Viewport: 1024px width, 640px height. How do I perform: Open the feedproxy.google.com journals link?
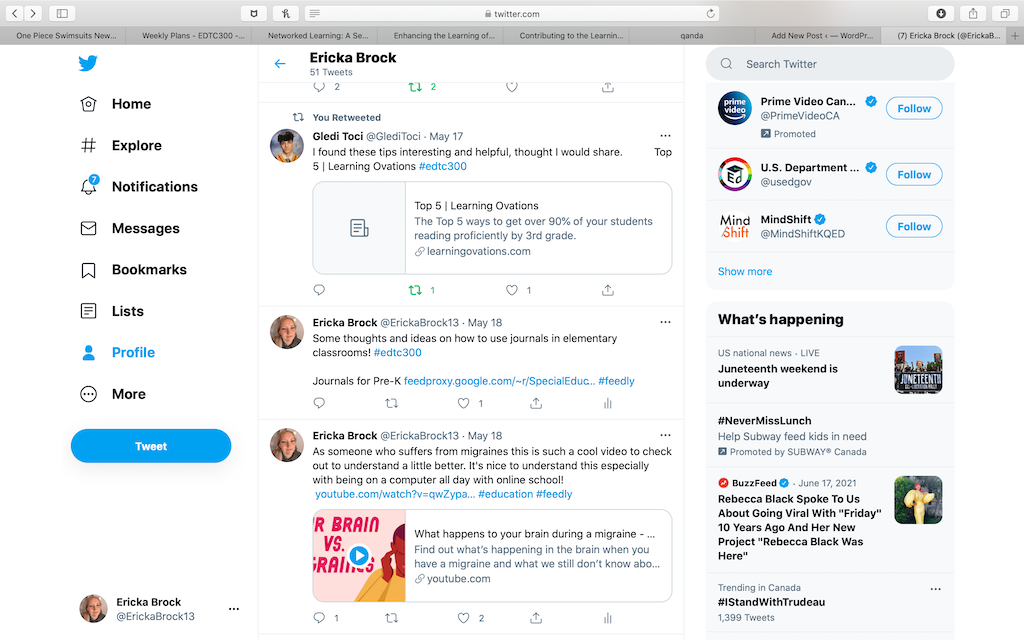click(x=499, y=381)
